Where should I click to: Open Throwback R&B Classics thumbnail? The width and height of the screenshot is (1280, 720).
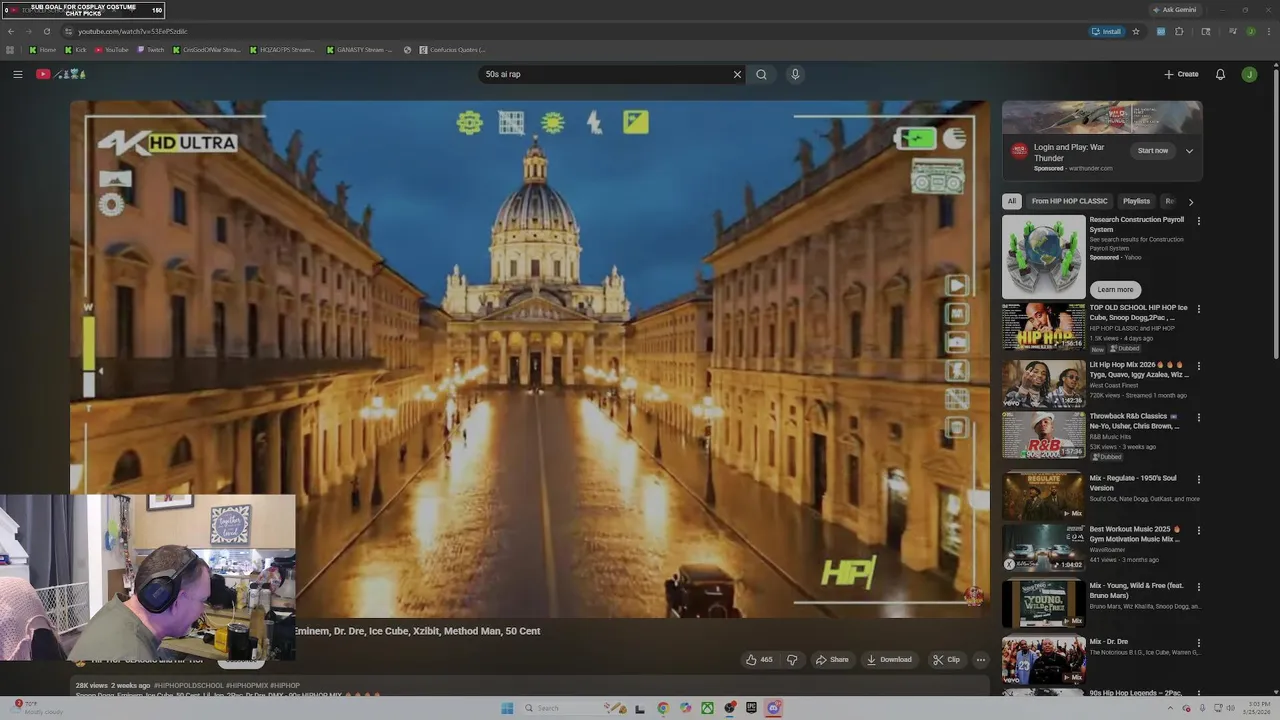pos(1043,435)
